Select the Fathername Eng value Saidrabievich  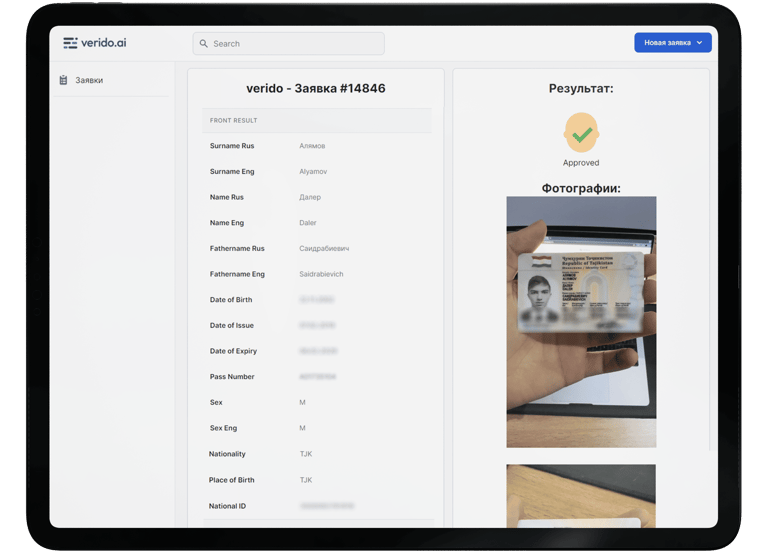pos(321,274)
